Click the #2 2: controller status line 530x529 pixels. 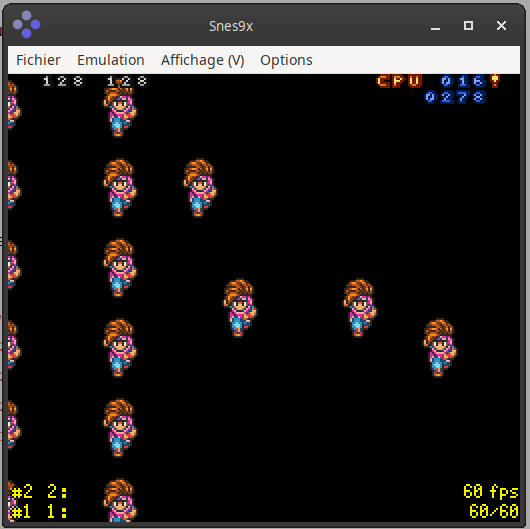pos(39,491)
